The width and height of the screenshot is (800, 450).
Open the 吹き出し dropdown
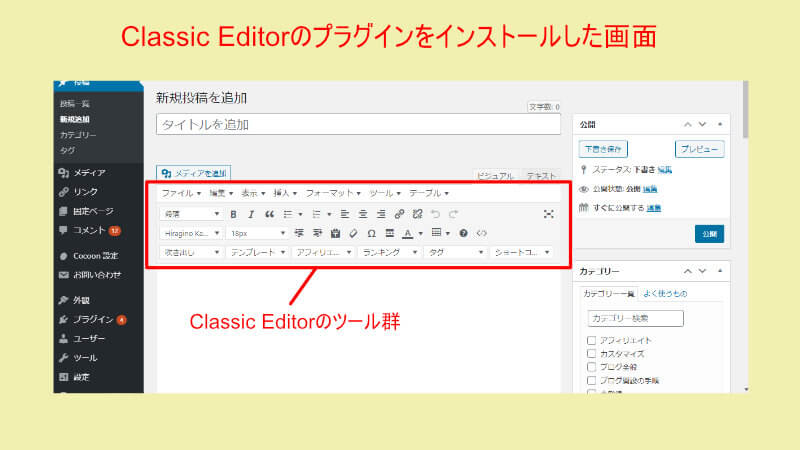(191, 252)
